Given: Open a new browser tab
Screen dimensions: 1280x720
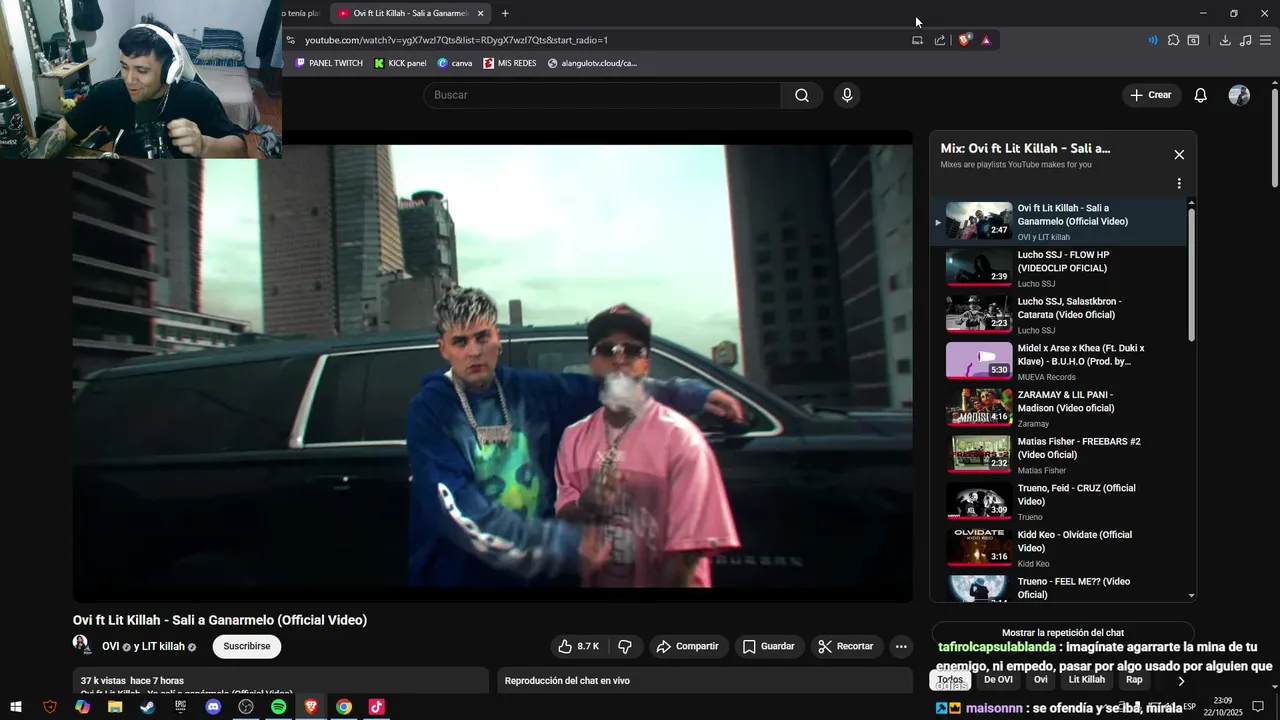Looking at the screenshot, I should tap(505, 13).
